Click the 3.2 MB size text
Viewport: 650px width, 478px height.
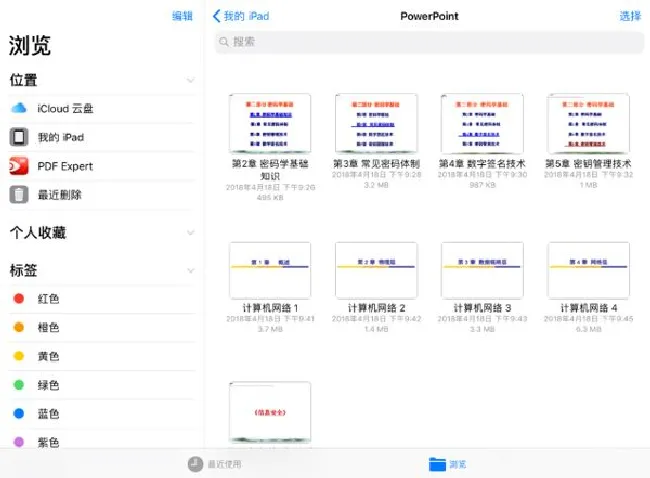[376, 185]
